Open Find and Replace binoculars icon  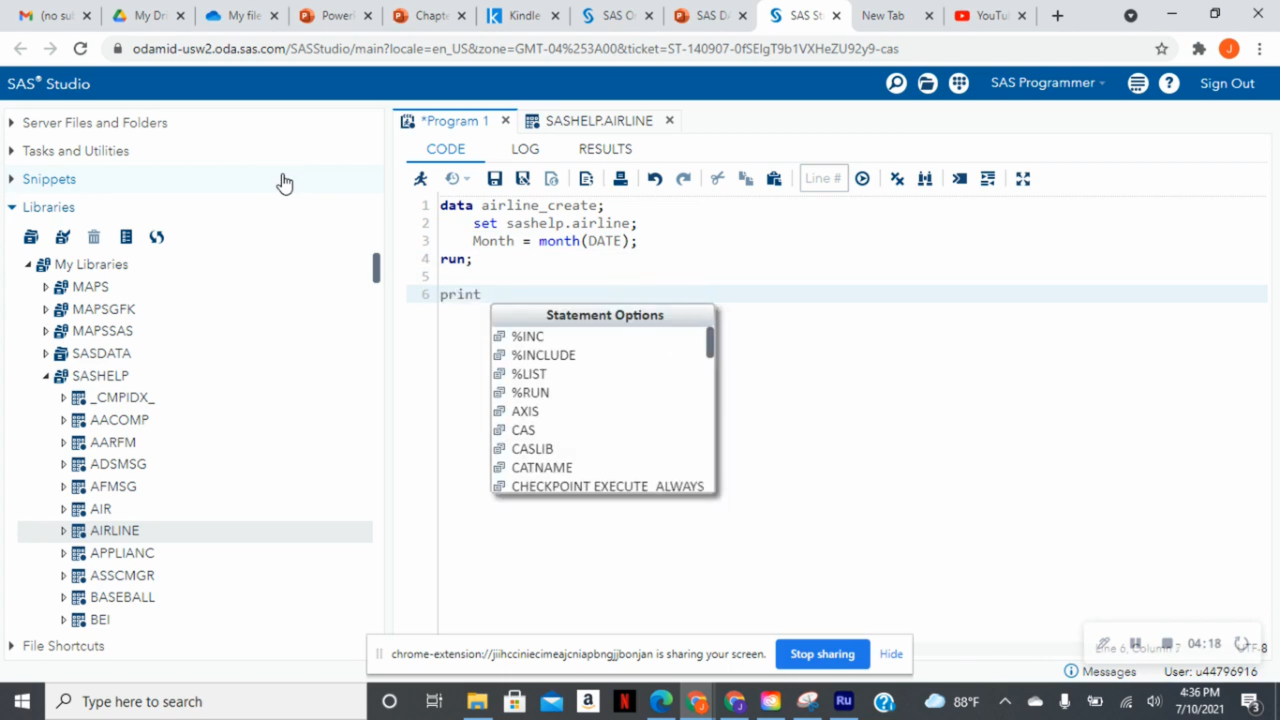(925, 178)
